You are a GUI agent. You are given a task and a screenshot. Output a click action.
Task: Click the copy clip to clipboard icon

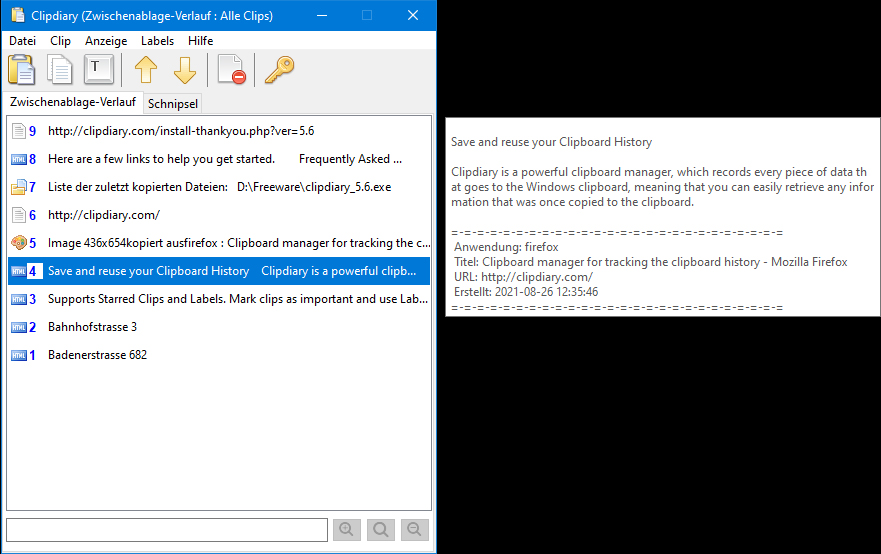(60, 70)
